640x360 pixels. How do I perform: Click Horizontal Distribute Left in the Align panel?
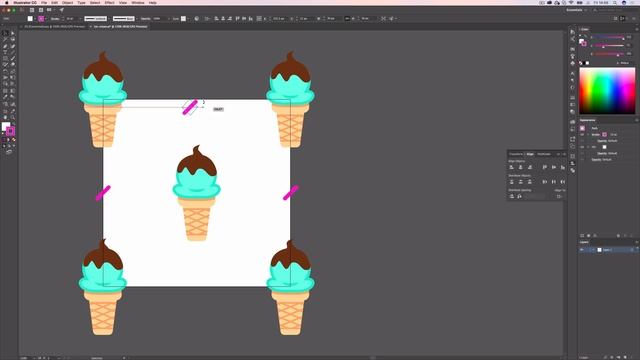[x=544, y=182]
